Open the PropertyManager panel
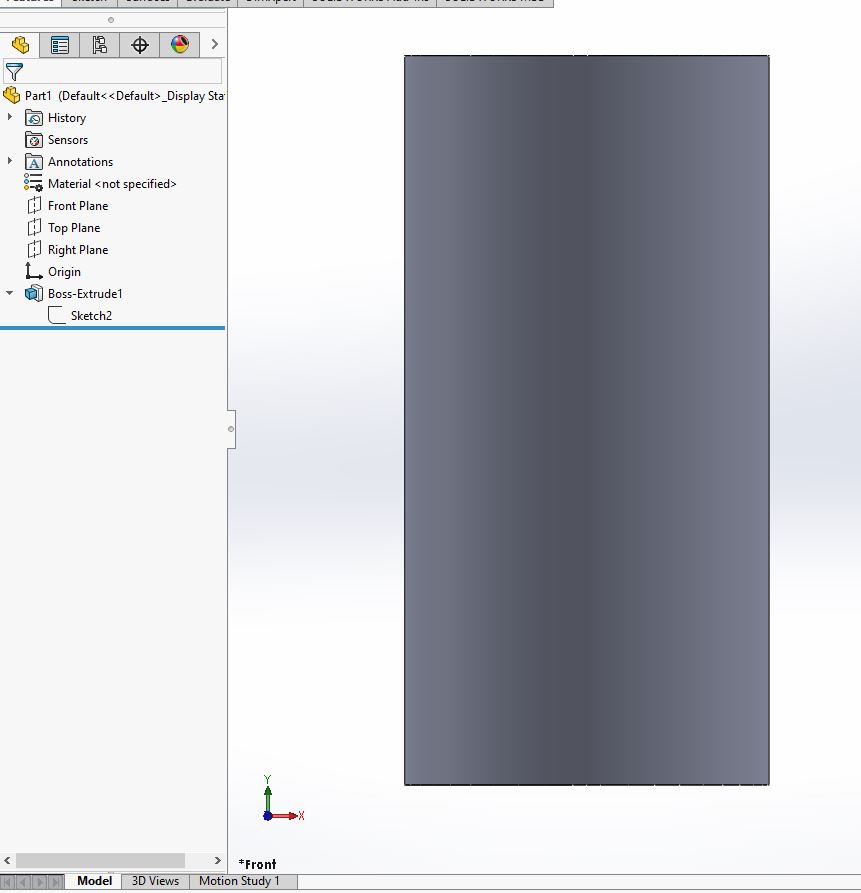Image resolution: width=861 pixels, height=893 pixels. (x=58, y=44)
